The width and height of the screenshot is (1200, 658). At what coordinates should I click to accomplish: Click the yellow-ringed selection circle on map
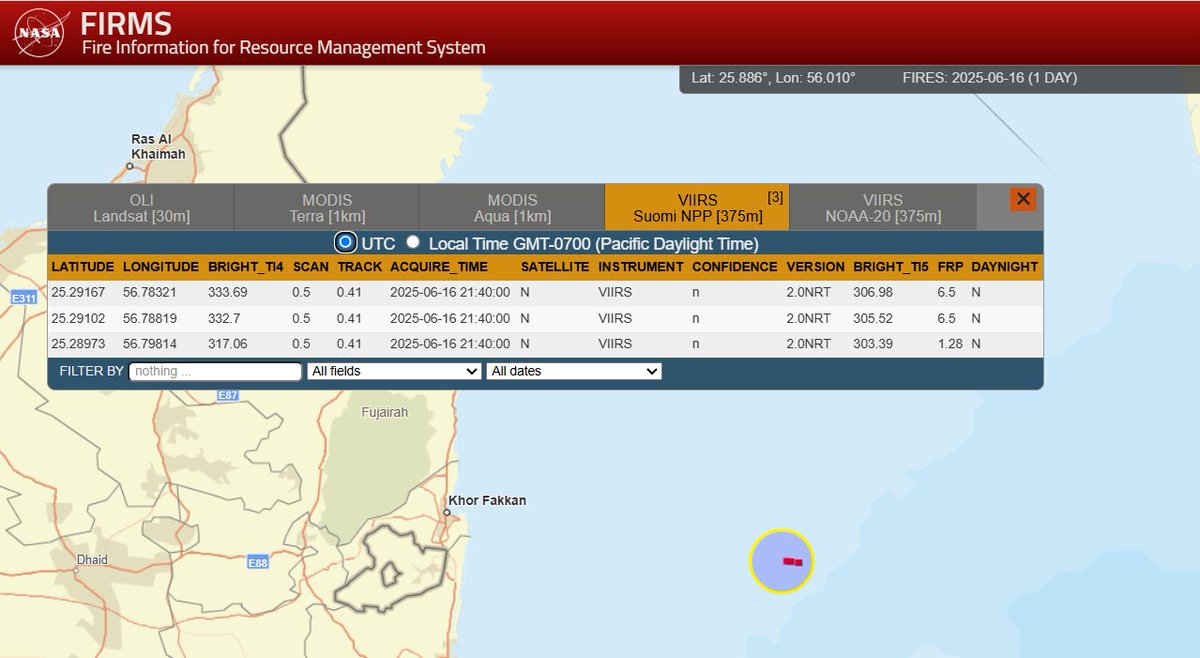[782, 561]
